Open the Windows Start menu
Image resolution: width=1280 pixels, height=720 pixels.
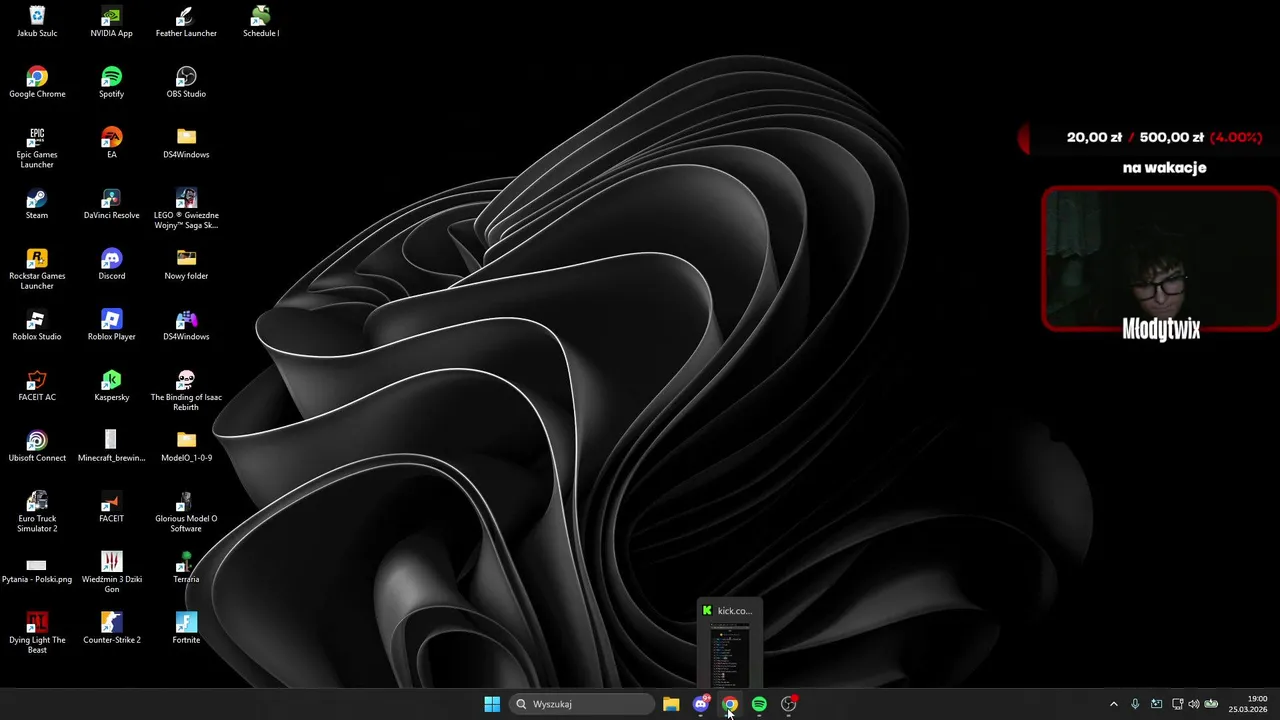coord(492,704)
